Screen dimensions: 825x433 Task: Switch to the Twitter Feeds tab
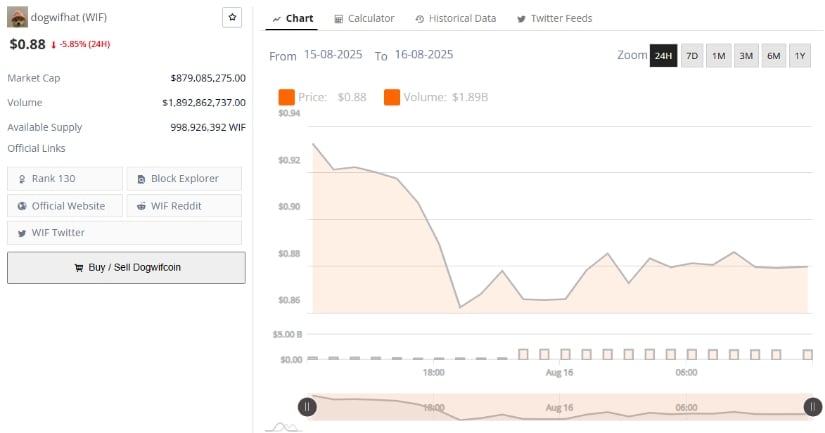[555, 18]
